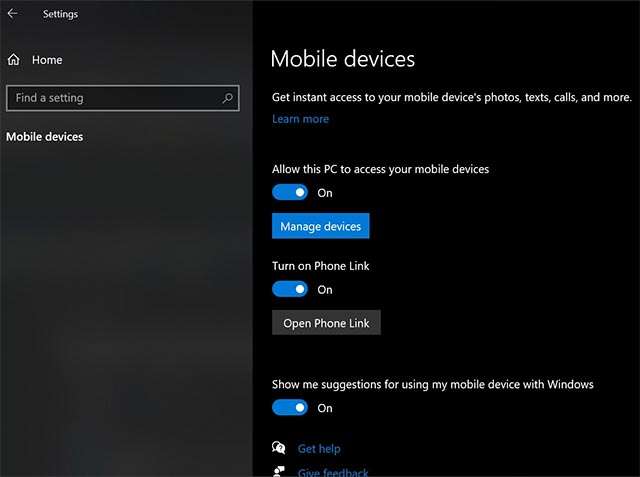Disable mobile device suggestions toggle

click(290, 408)
